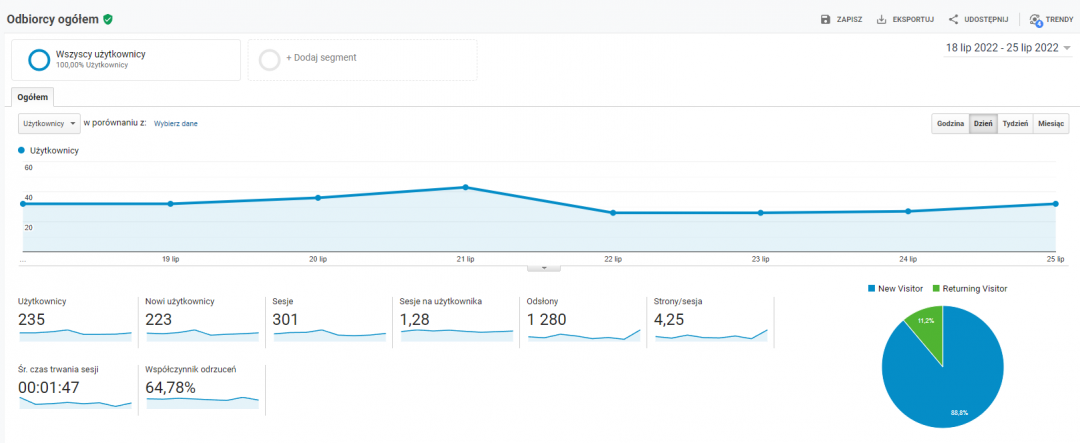
Task: Collapse the chart using the arrow below
Action: (543, 267)
